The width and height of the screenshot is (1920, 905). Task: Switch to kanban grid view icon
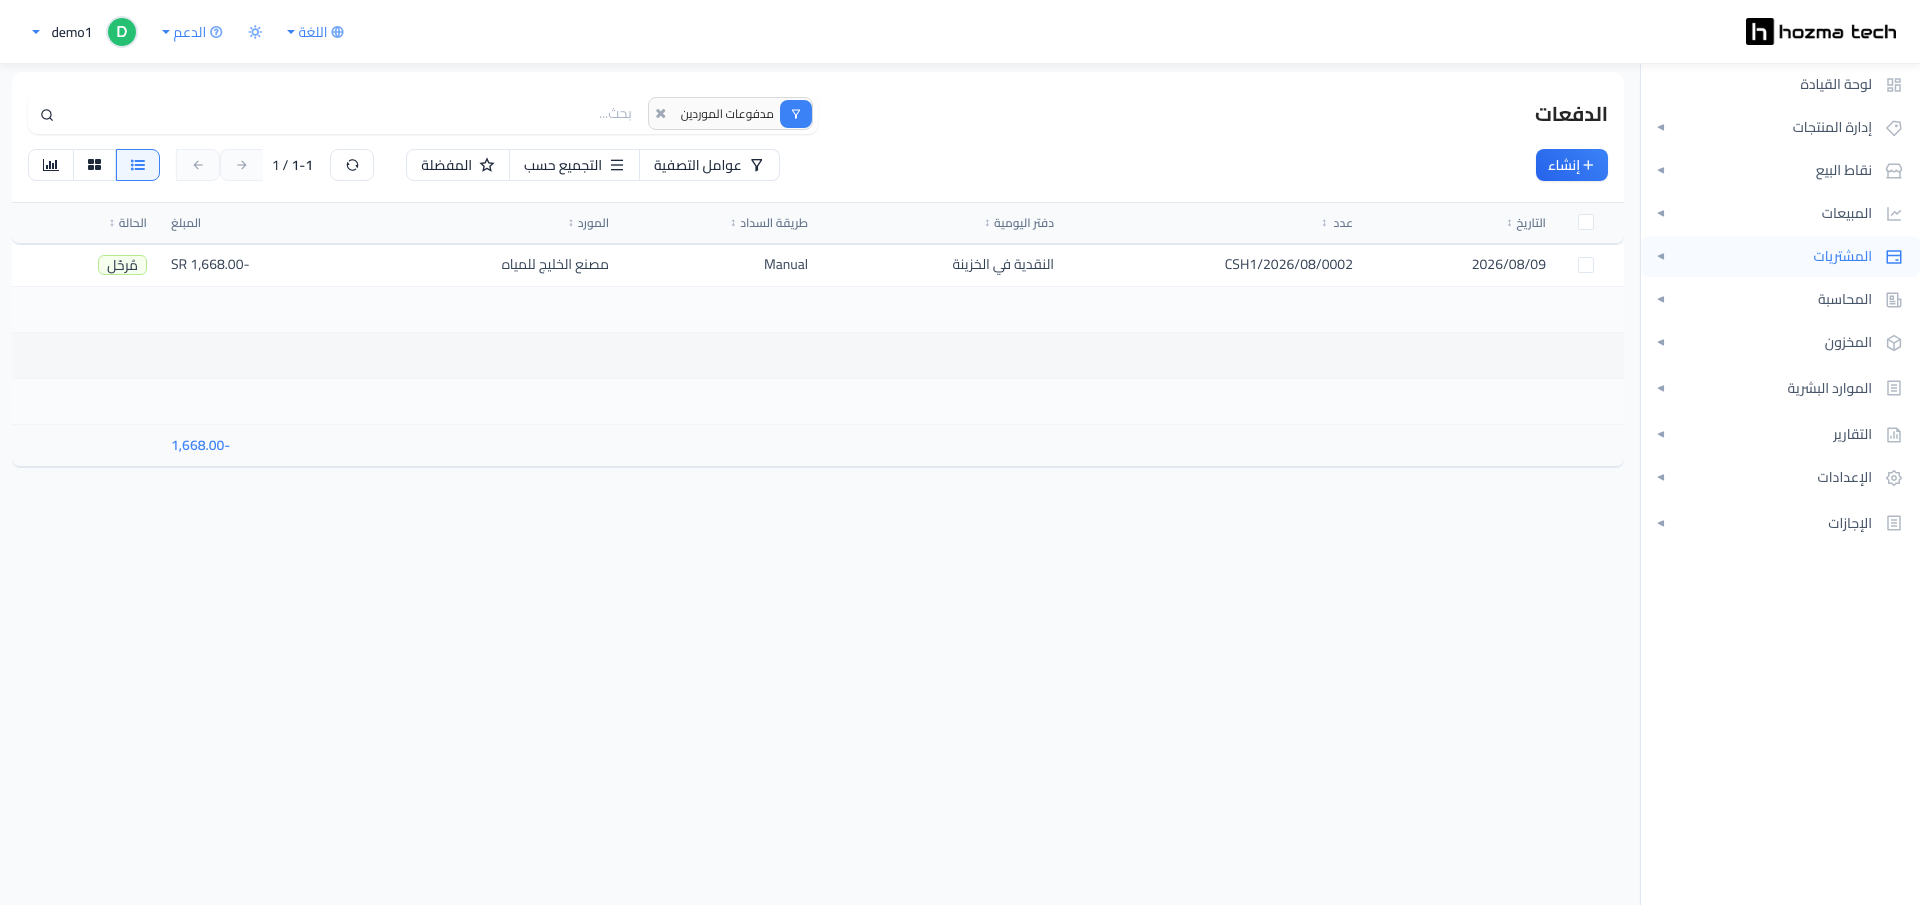(x=95, y=165)
